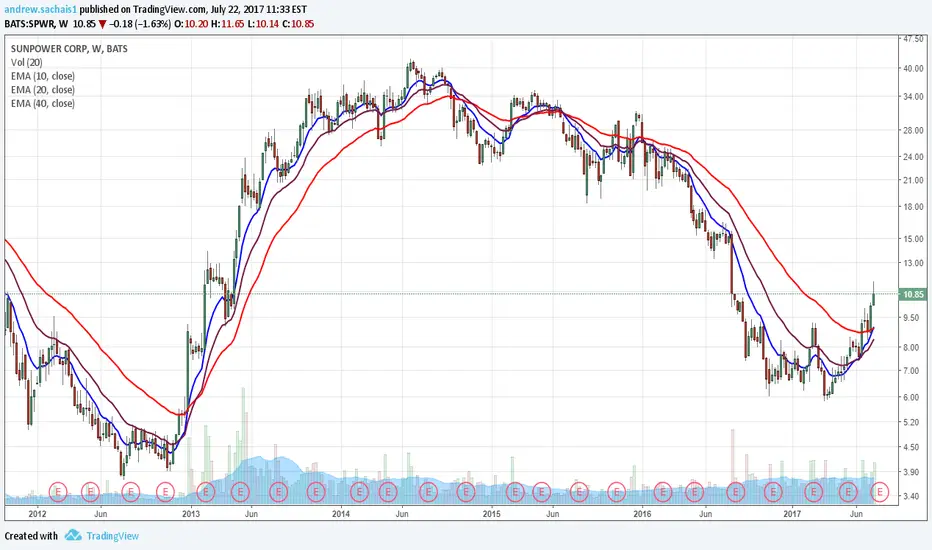Click the 3.40 price axis label
The height and width of the screenshot is (550, 932).
(911, 496)
